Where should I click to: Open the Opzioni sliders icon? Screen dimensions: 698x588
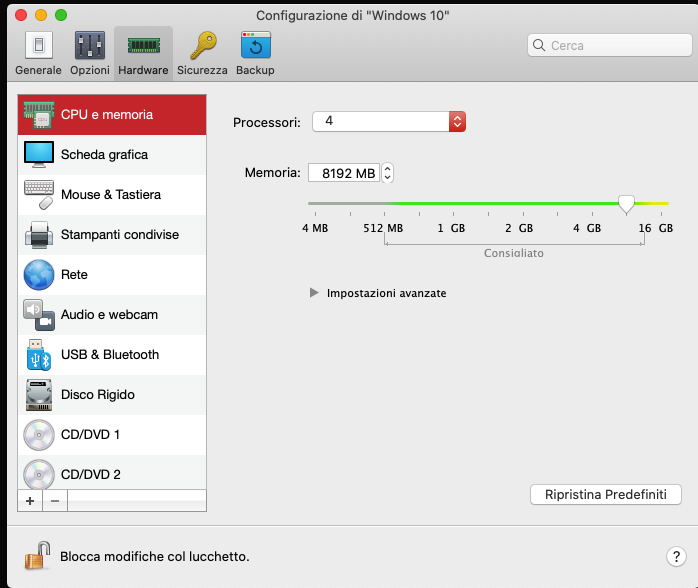pos(90,45)
